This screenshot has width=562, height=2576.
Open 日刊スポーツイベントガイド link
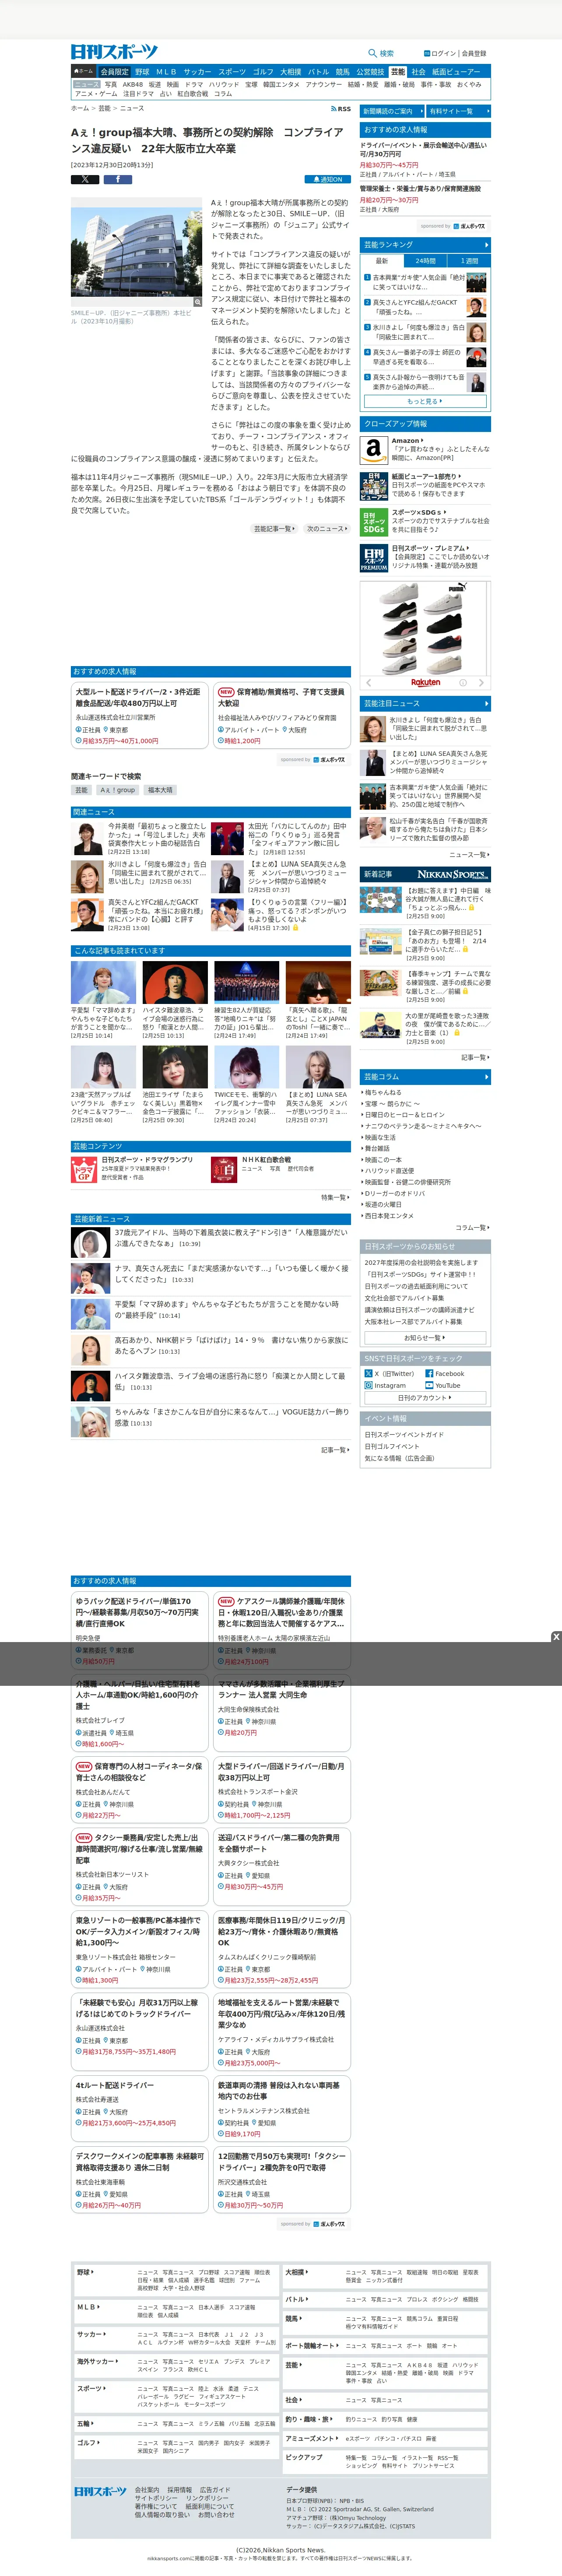(404, 1435)
